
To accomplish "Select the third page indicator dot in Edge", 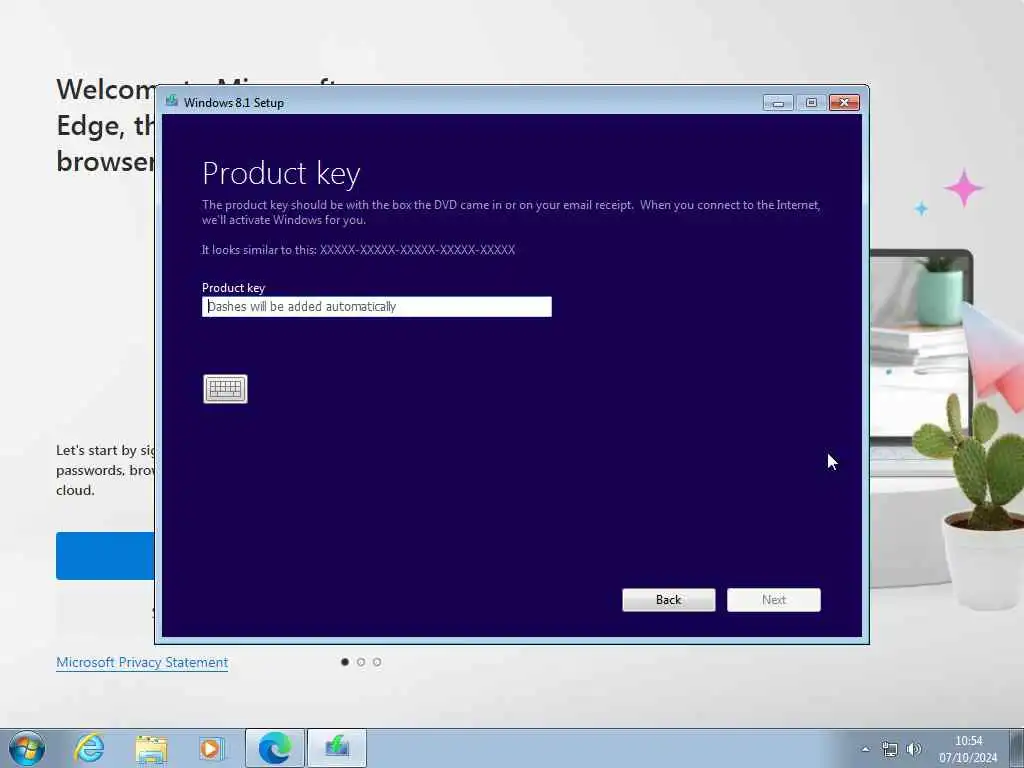I will point(377,662).
